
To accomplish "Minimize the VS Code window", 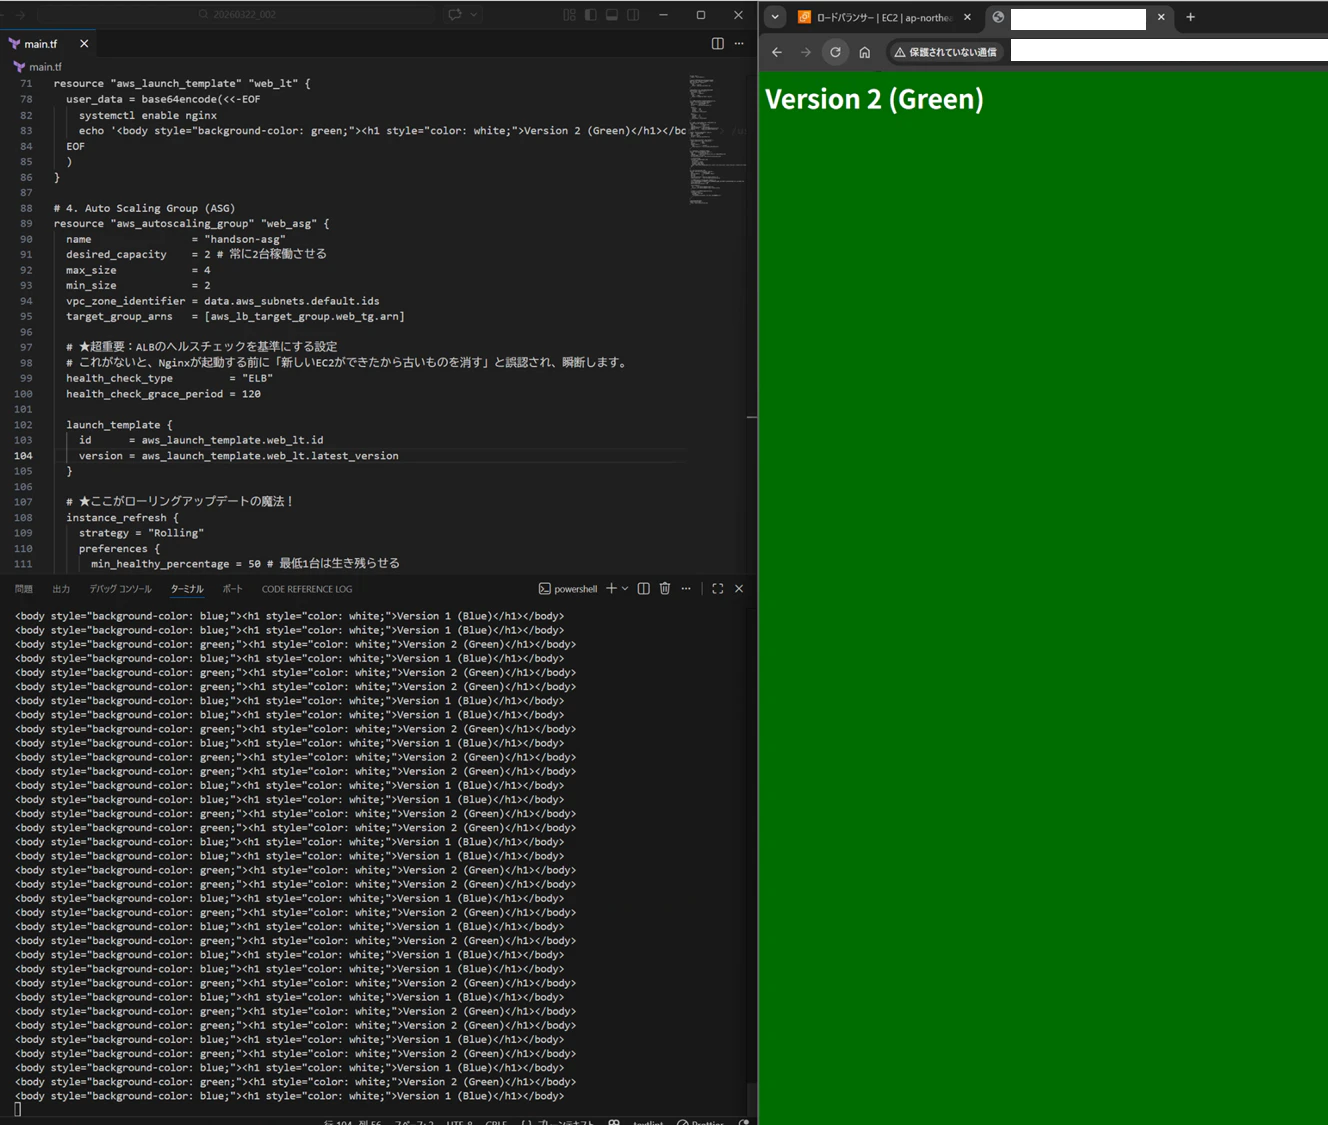I will click(x=664, y=15).
